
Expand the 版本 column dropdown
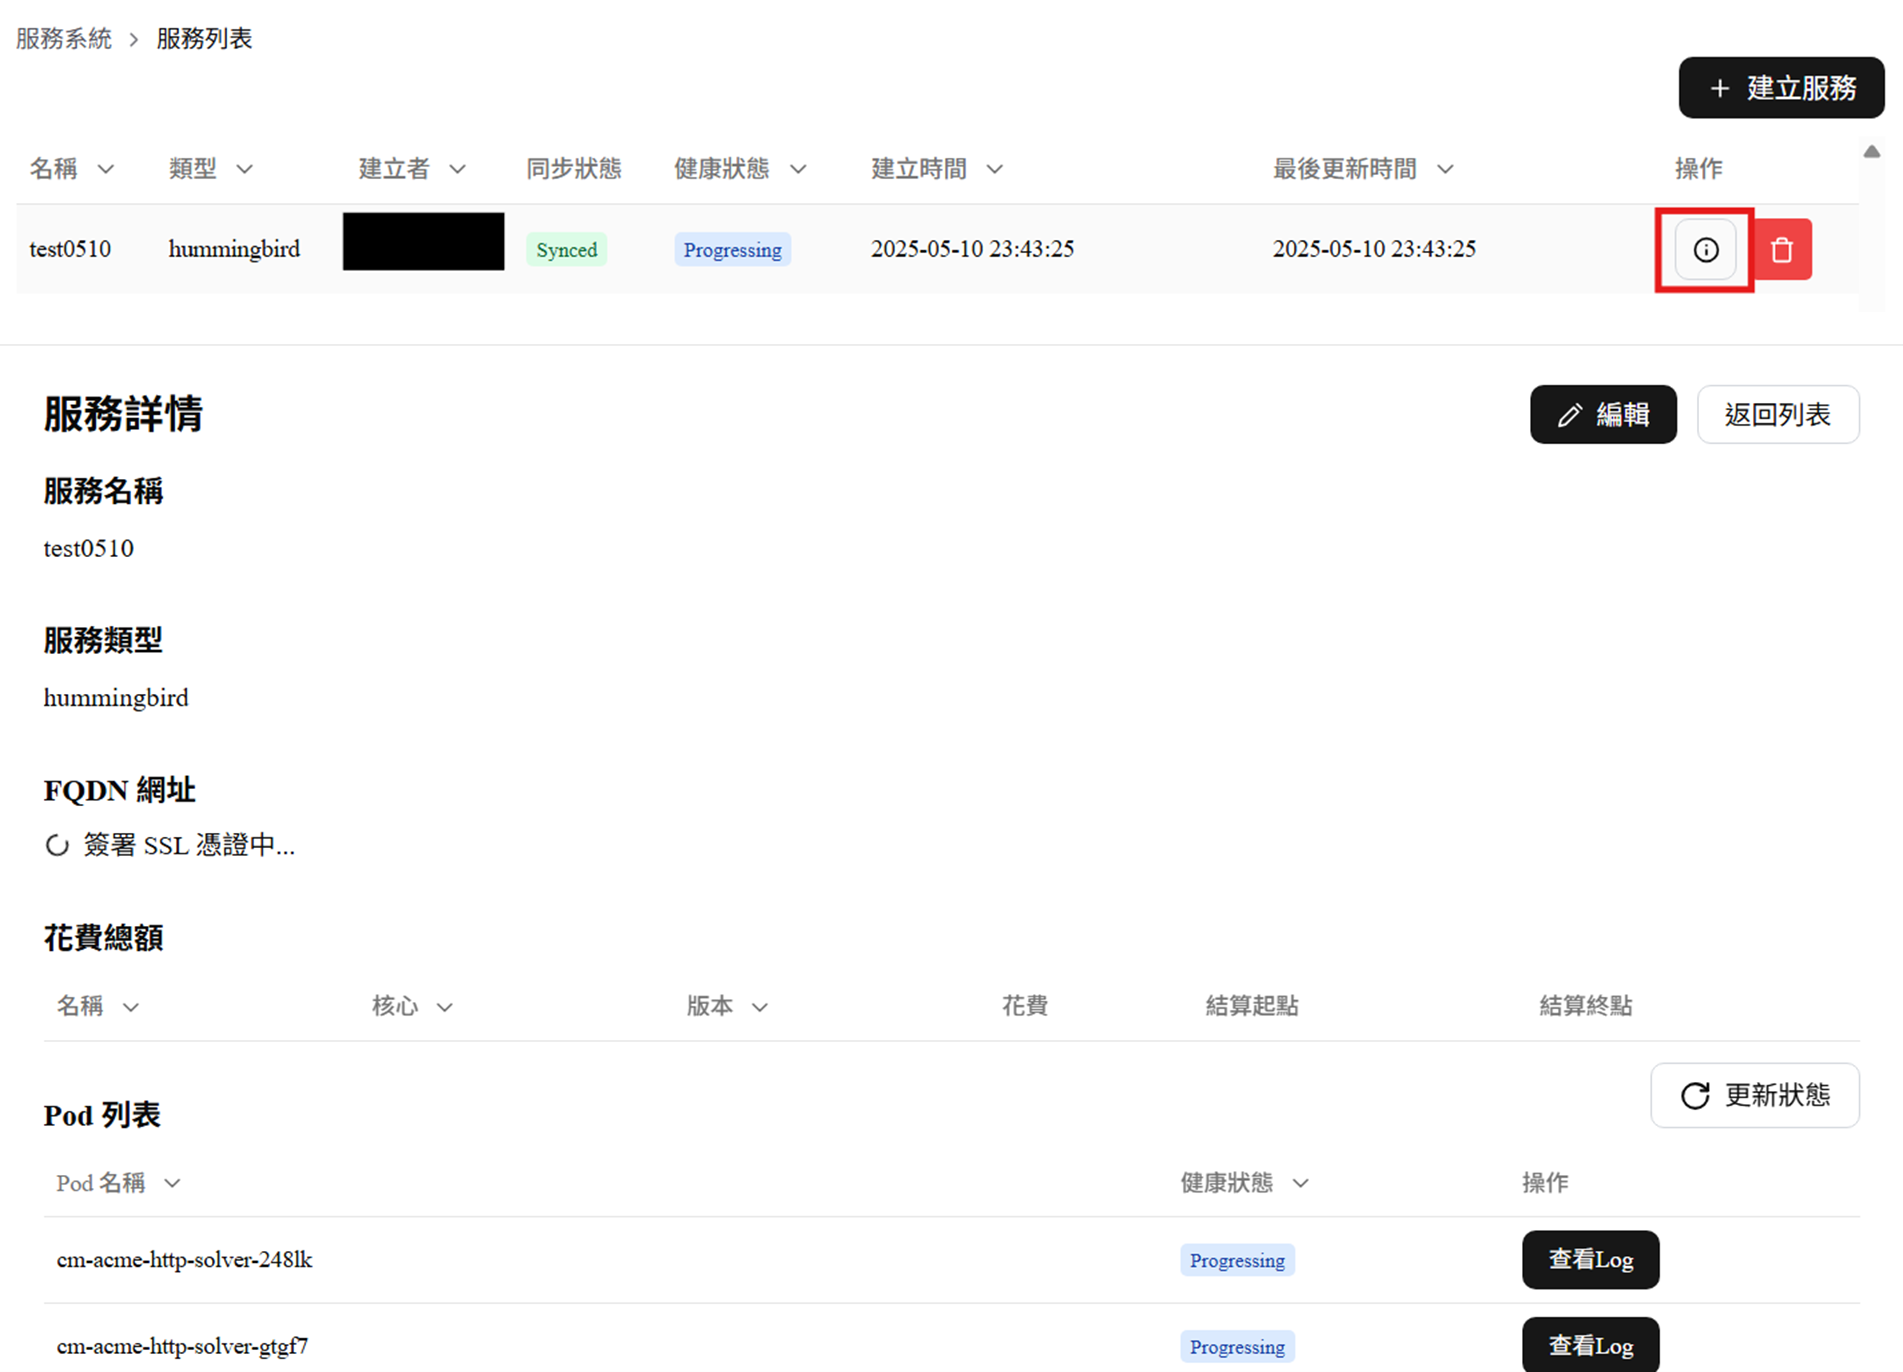click(x=760, y=1007)
